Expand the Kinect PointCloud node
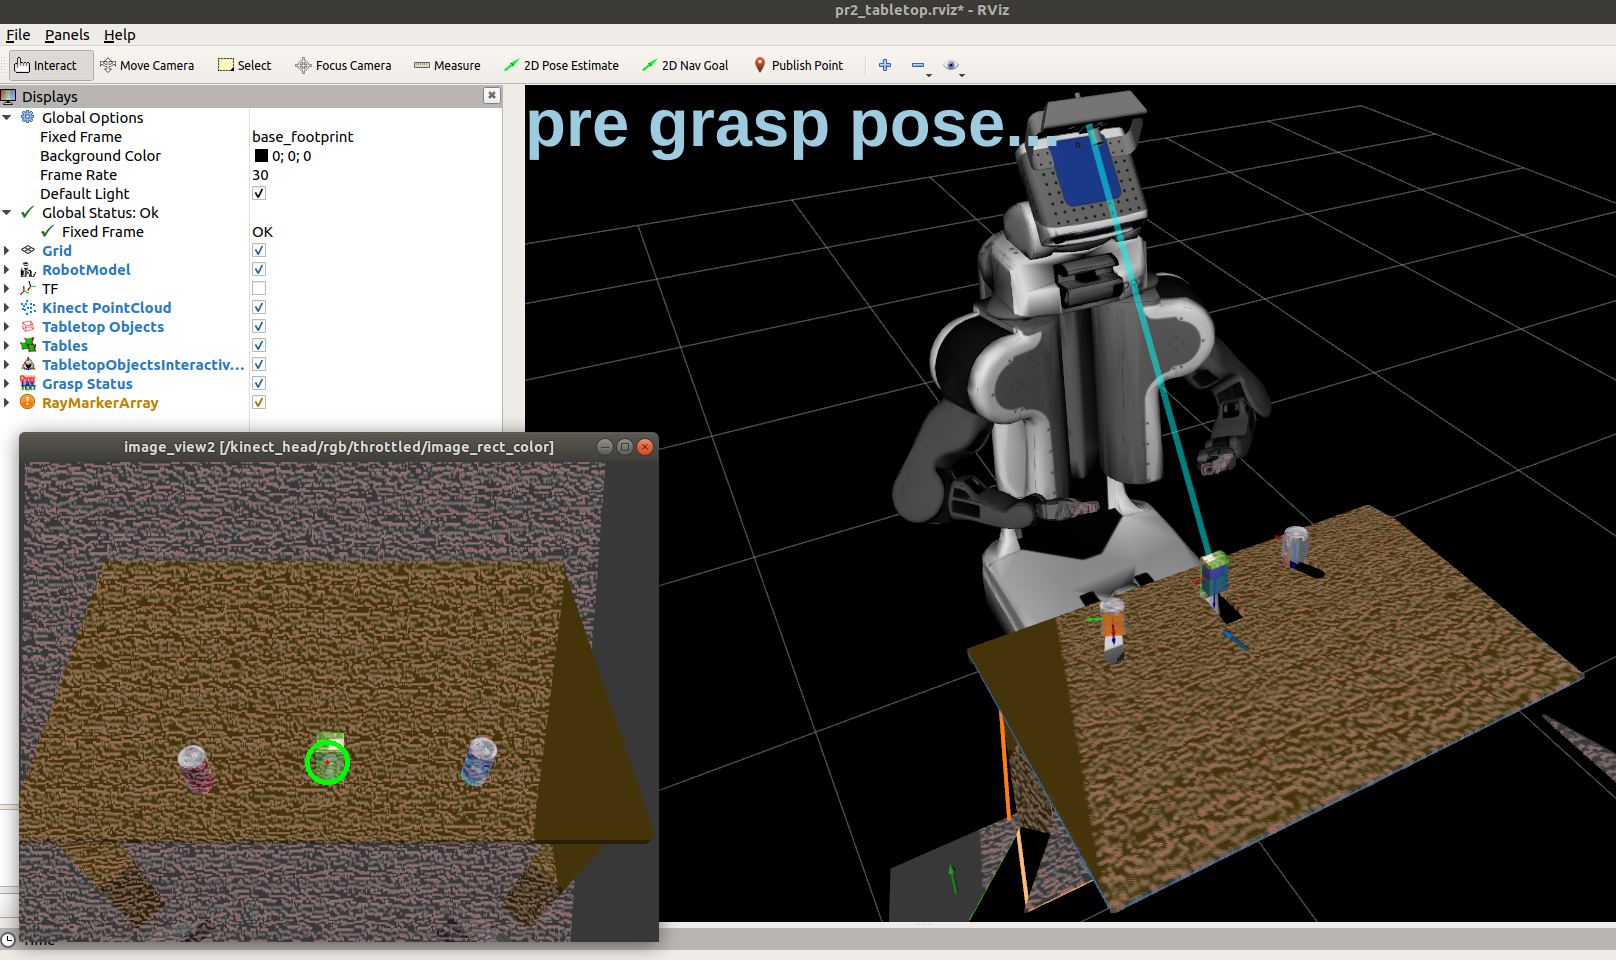 click(7, 307)
